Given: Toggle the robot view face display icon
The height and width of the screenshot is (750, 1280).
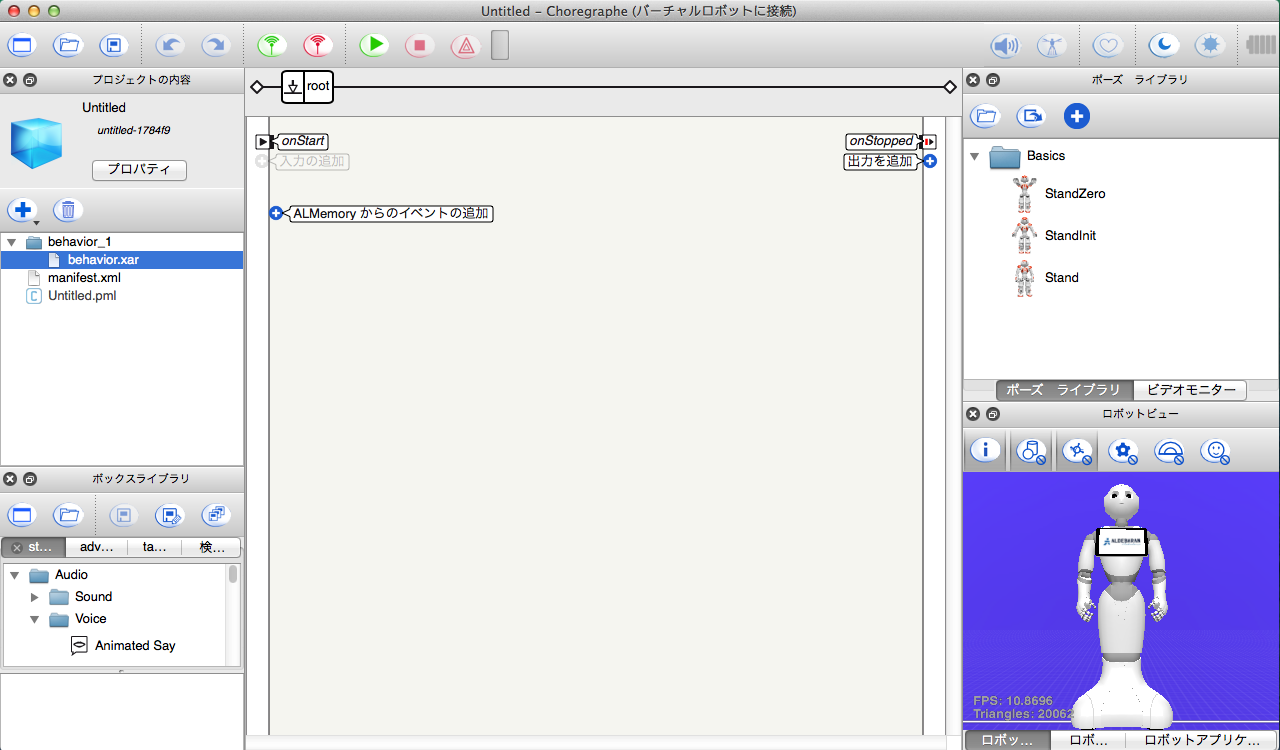Looking at the screenshot, I should coord(1215,452).
